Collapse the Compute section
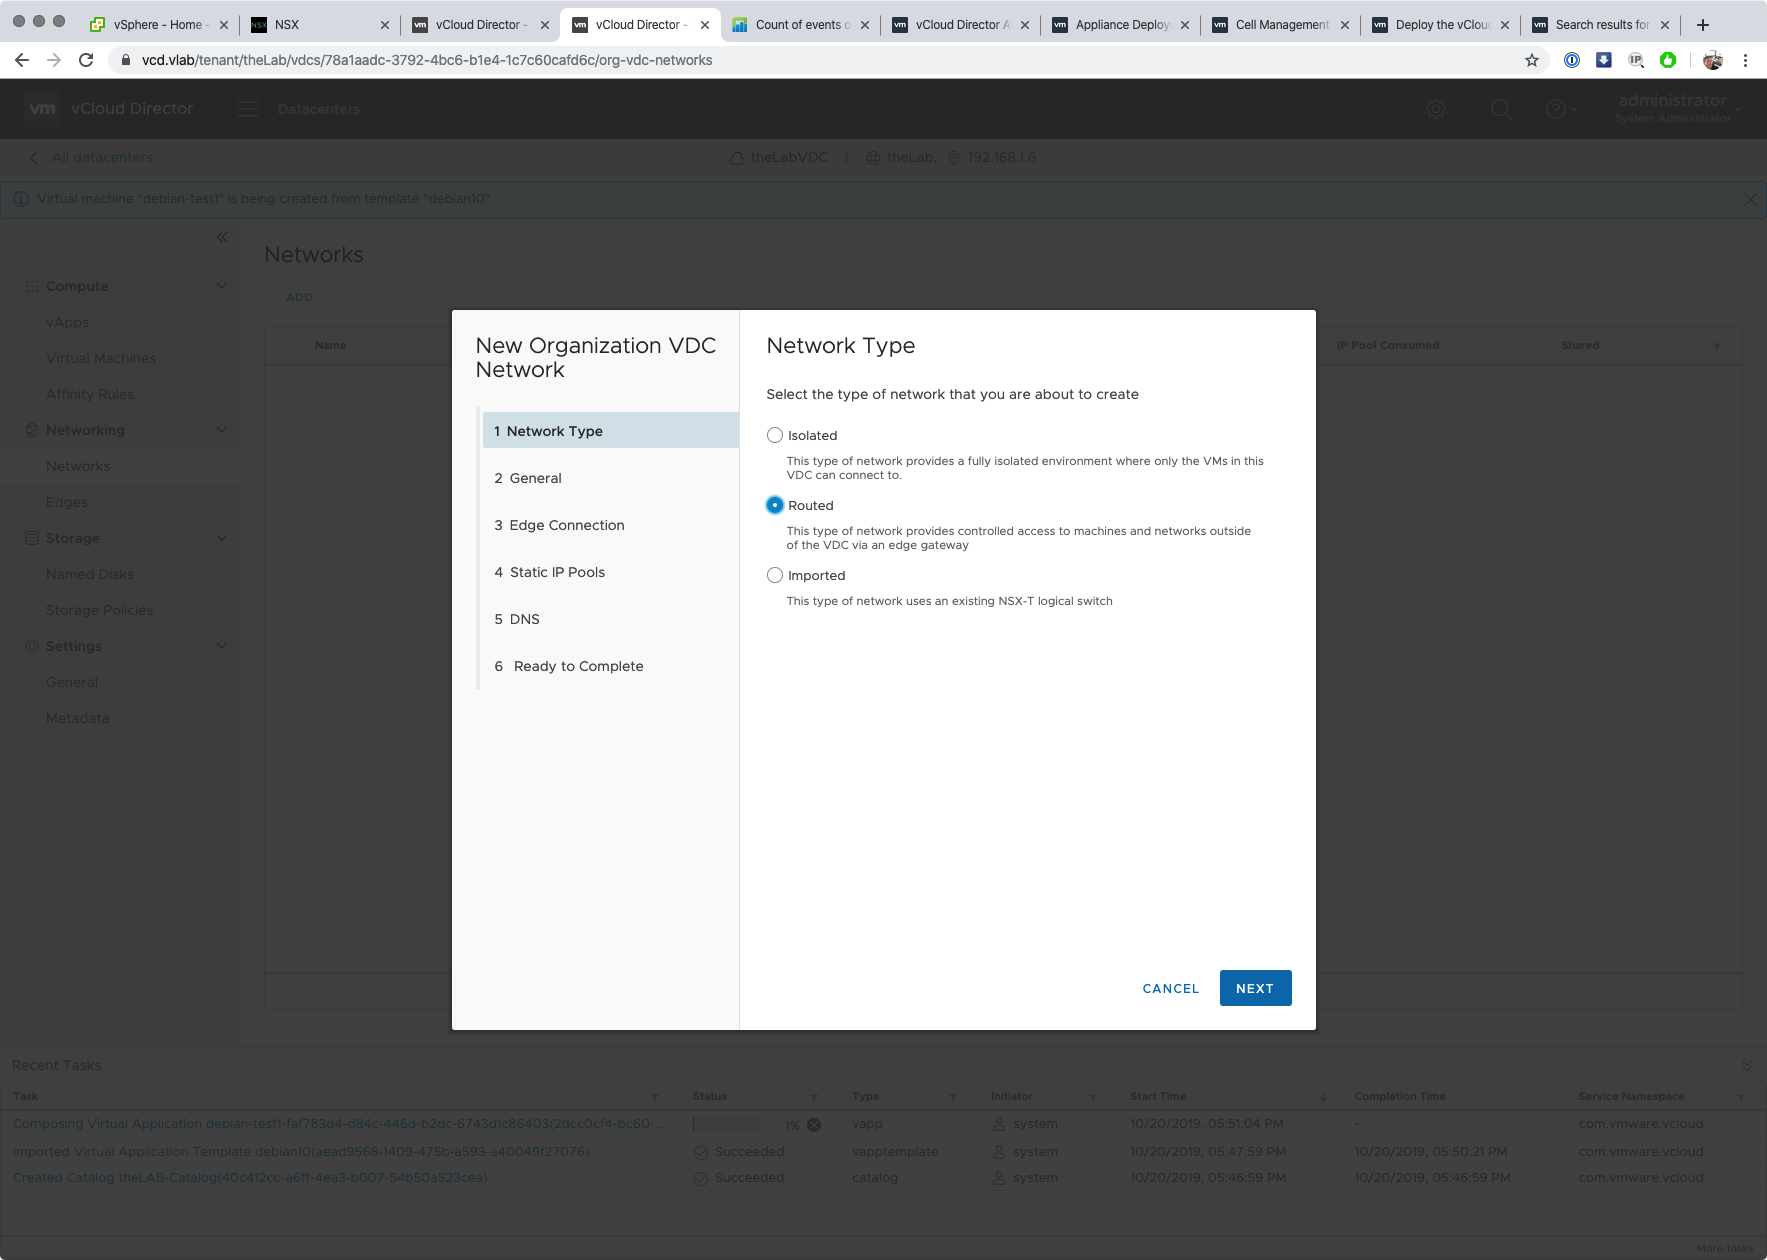Viewport: 1767px width, 1260px height. [222, 286]
